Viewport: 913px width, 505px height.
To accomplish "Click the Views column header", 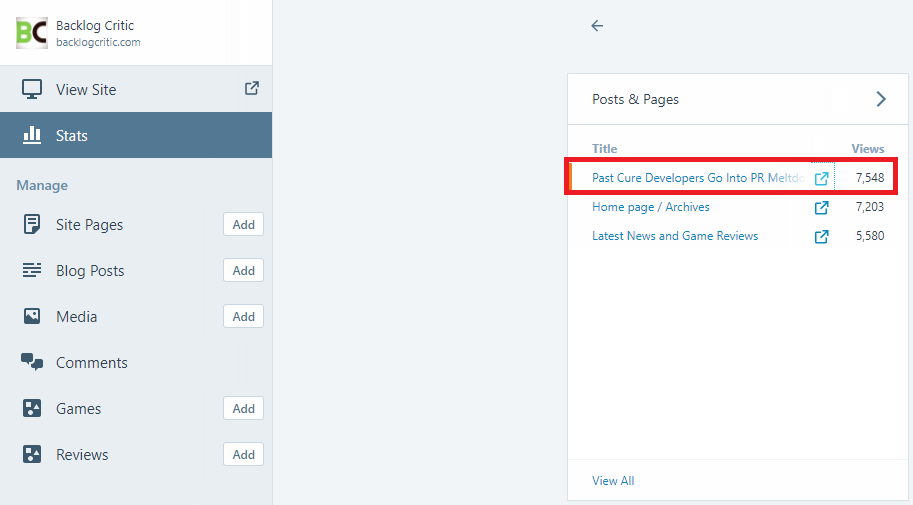I will tap(868, 149).
